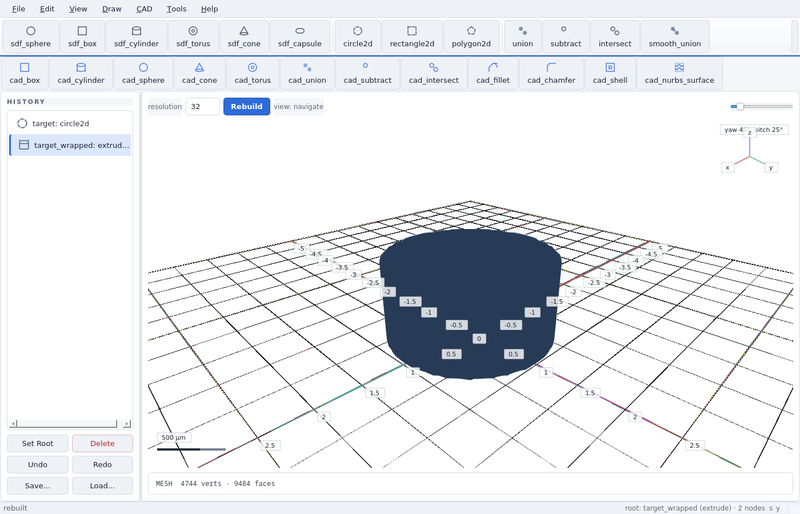This screenshot has width=800, height=514.
Task: Click the 500 µm scale bar label
Action: (173, 437)
